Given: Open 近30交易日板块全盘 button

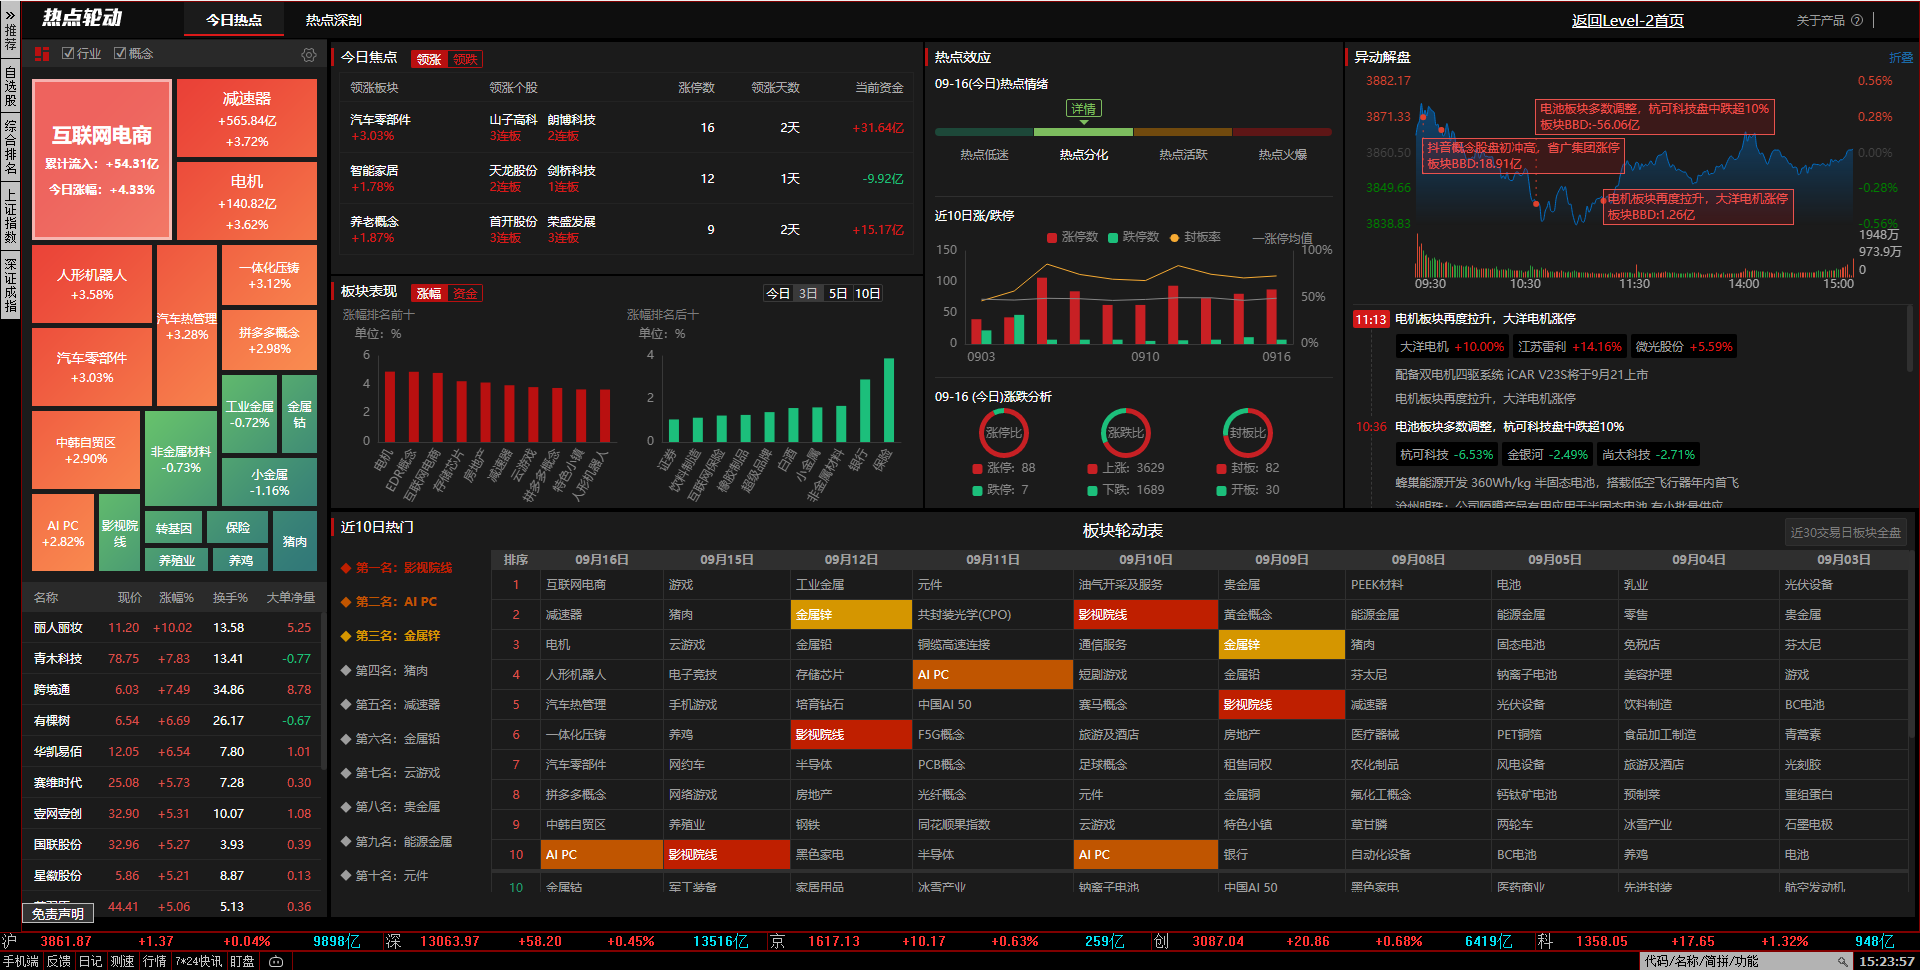Looking at the screenshot, I should 1845,532.
